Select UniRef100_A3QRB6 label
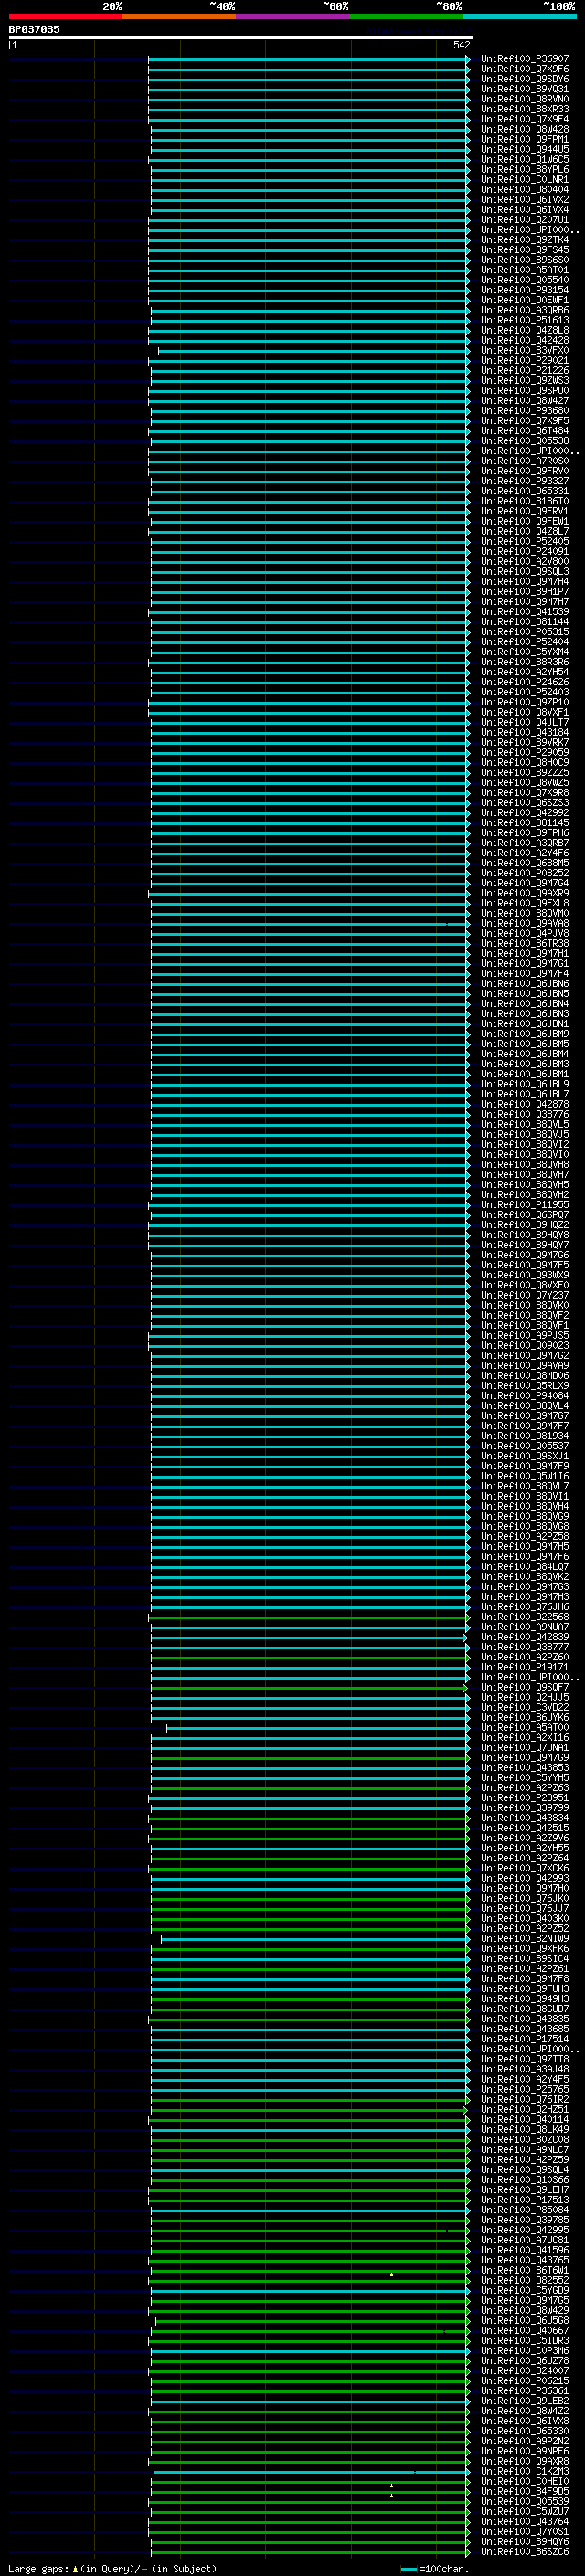This screenshot has height=2576, width=585. coord(524,310)
